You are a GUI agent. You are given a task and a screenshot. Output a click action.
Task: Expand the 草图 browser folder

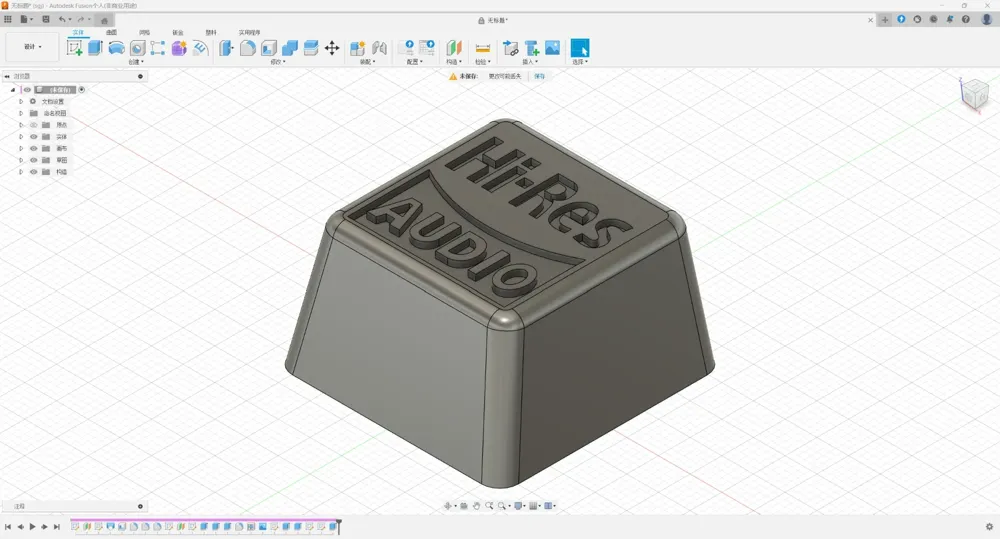[x=21, y=160]
